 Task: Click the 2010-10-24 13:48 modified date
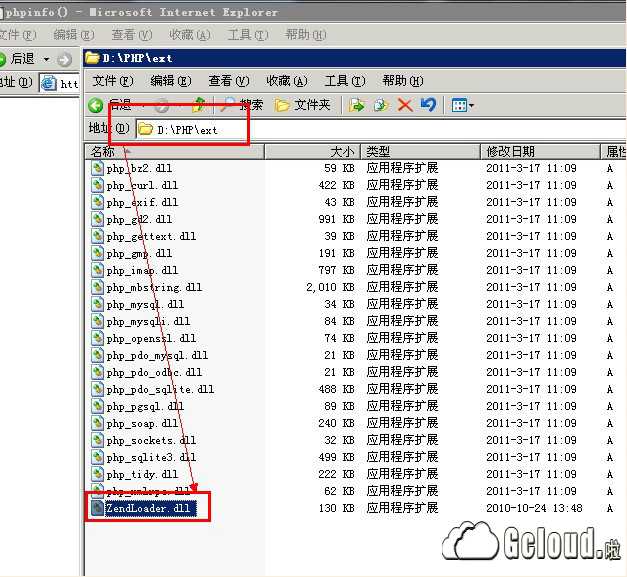(534, 508)
